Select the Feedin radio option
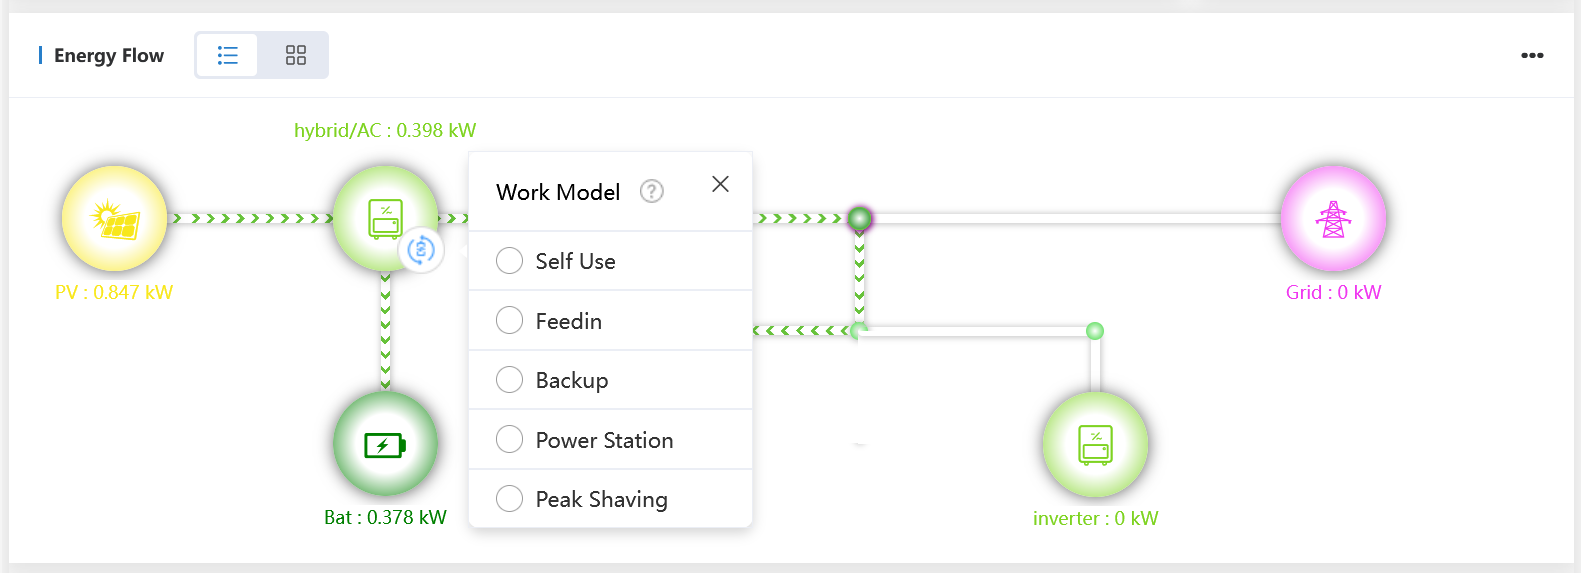 [510, 320]
